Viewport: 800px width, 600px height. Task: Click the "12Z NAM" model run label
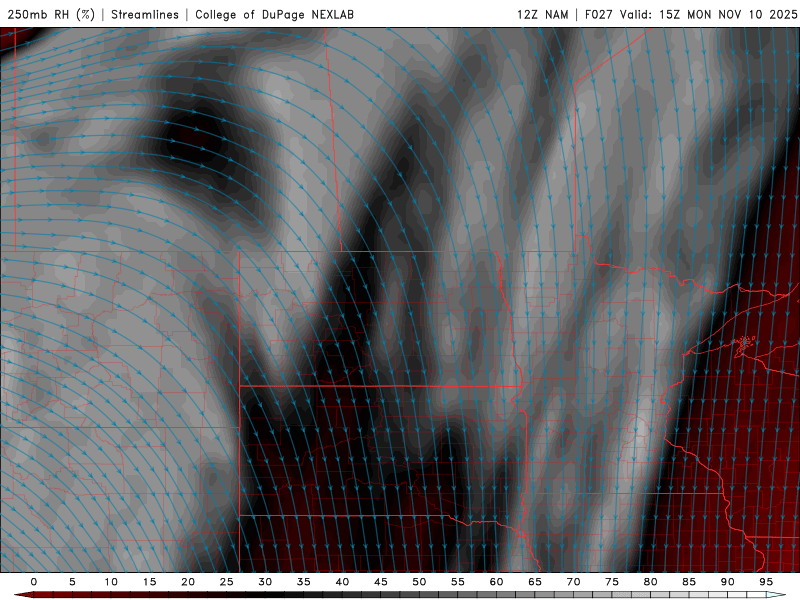(542, 14)
